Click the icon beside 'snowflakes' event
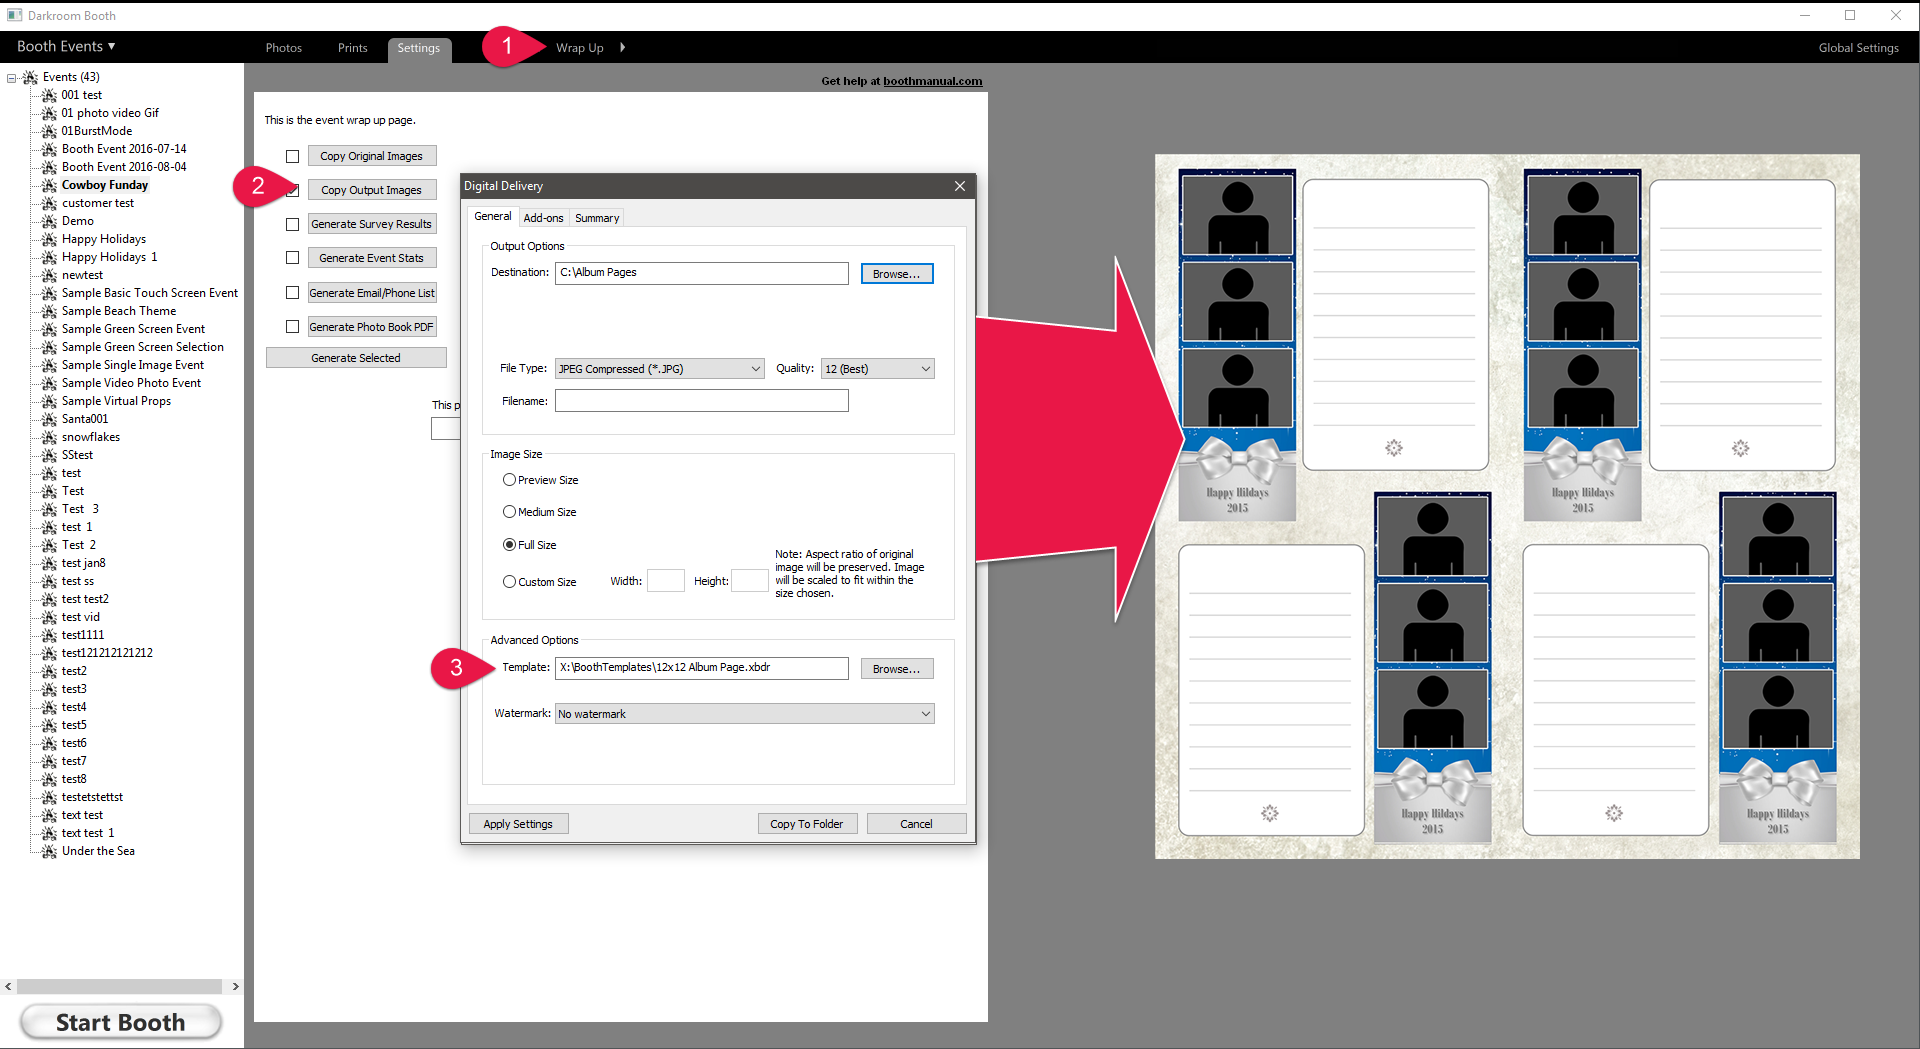 tap(49, 437)
